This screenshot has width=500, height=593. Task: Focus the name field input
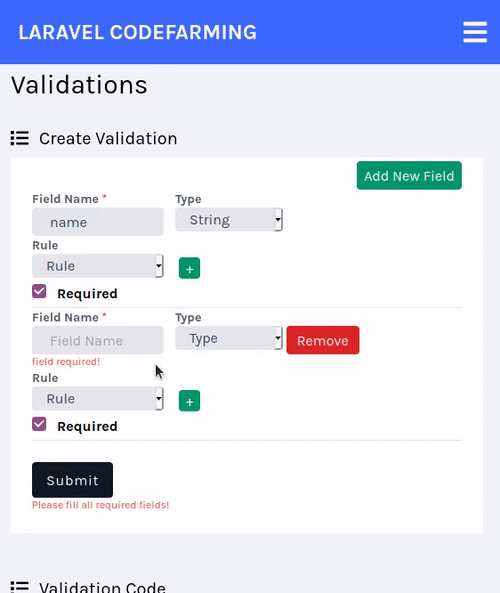coord(98,222)
